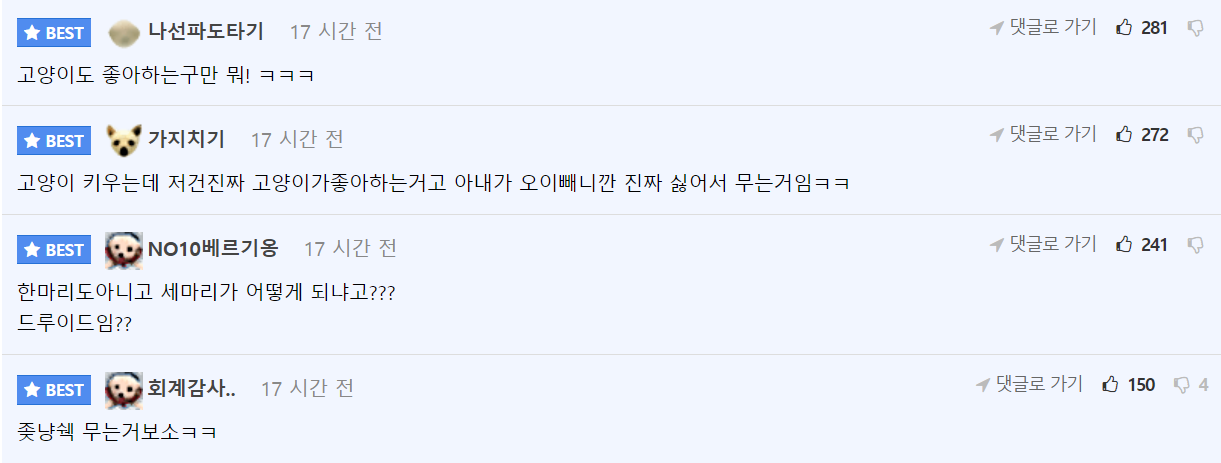Click thumbs-down icon on 나선파도타기's comment
The image size is (1221, 463).
click(x=1195, y=28)
